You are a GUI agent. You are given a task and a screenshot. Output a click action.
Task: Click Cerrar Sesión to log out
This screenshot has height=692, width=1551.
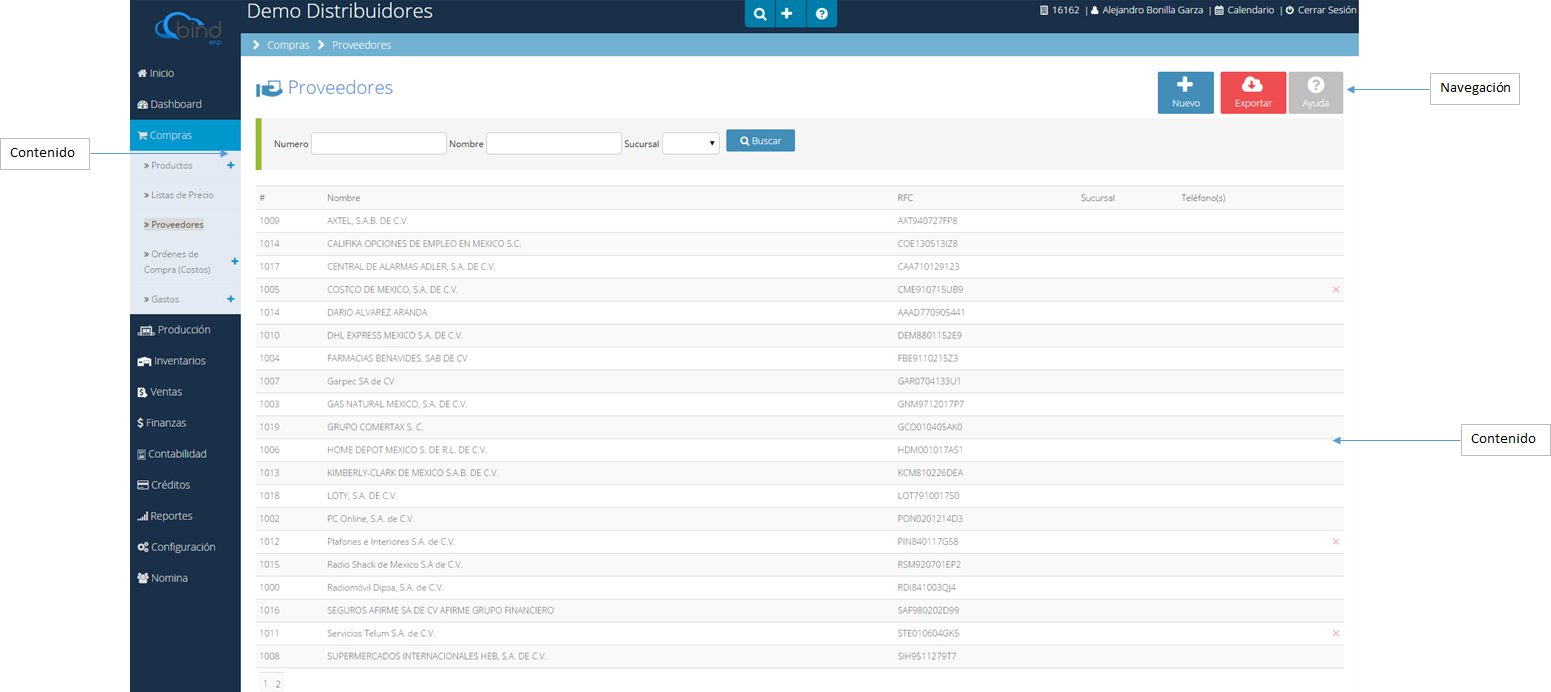click(1321, 10)
